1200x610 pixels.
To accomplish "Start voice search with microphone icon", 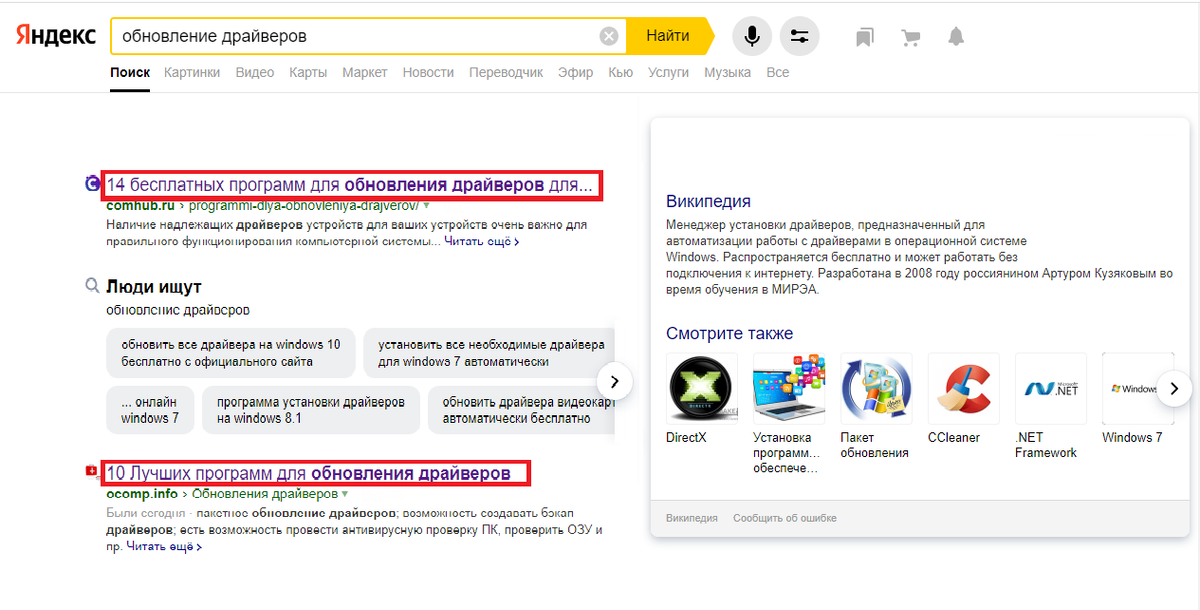I will tap(752, 36).
